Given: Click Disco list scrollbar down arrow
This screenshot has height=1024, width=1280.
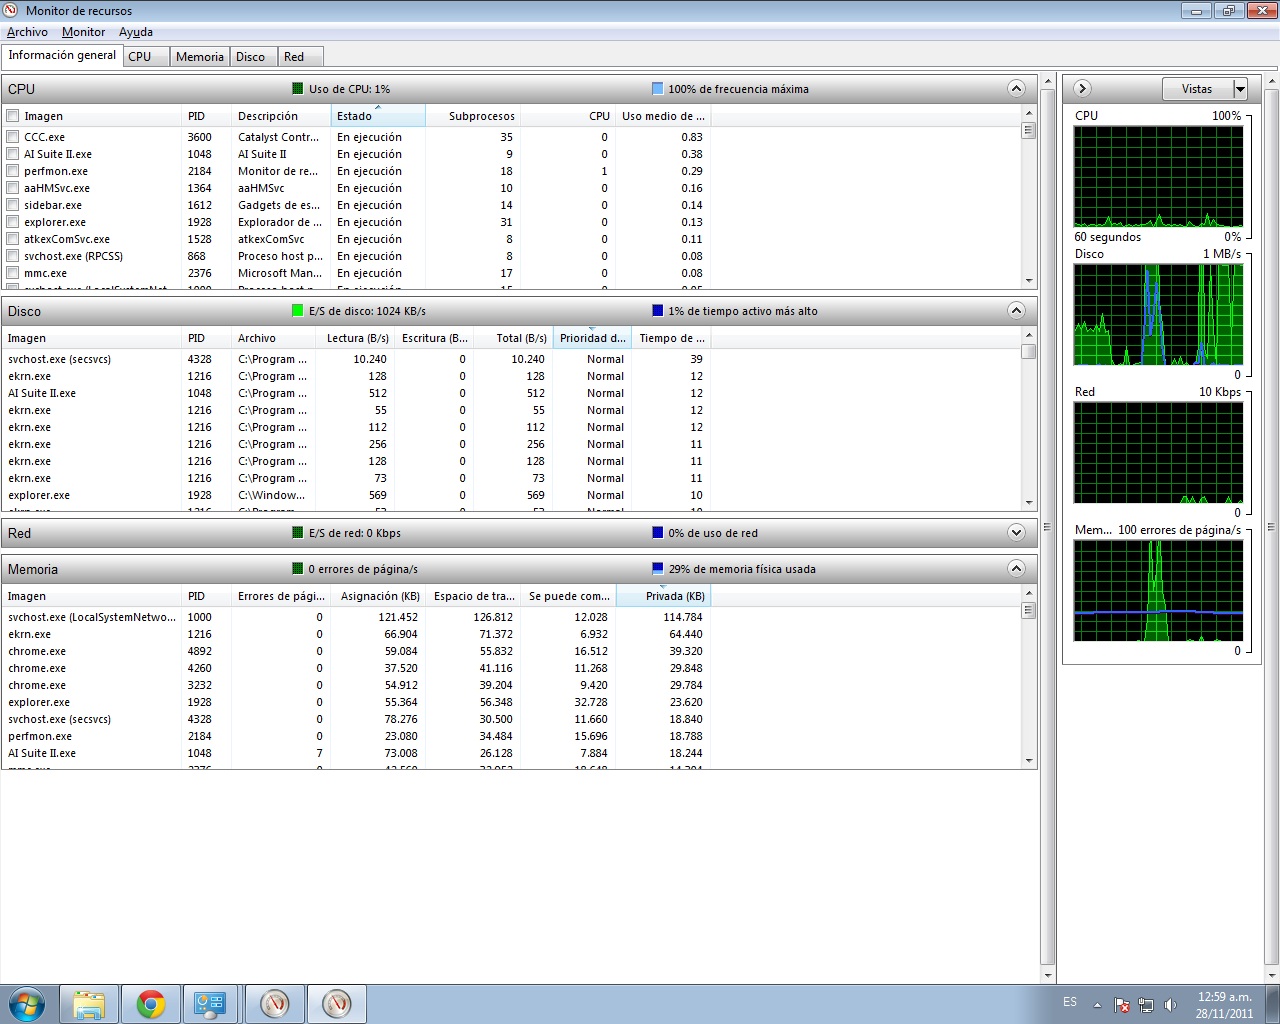Looking at the screenshot, I should [1029, 503].
